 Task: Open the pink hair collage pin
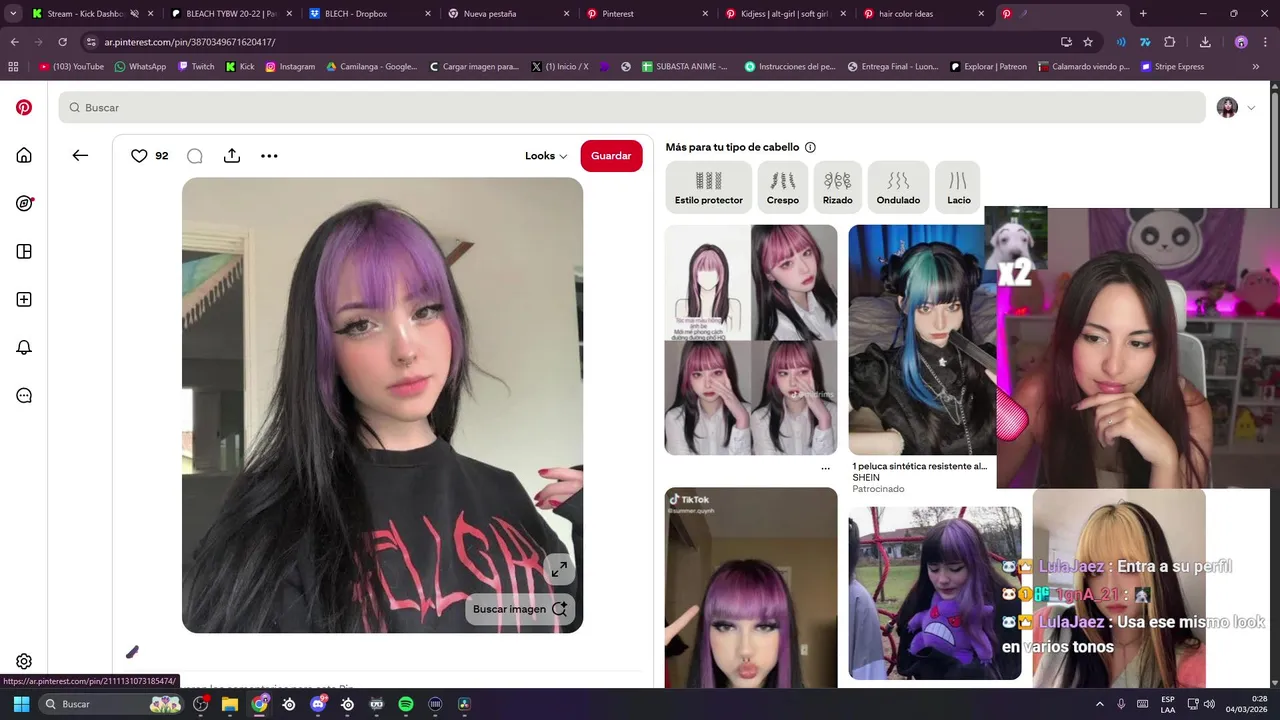[x=751, y=340]
